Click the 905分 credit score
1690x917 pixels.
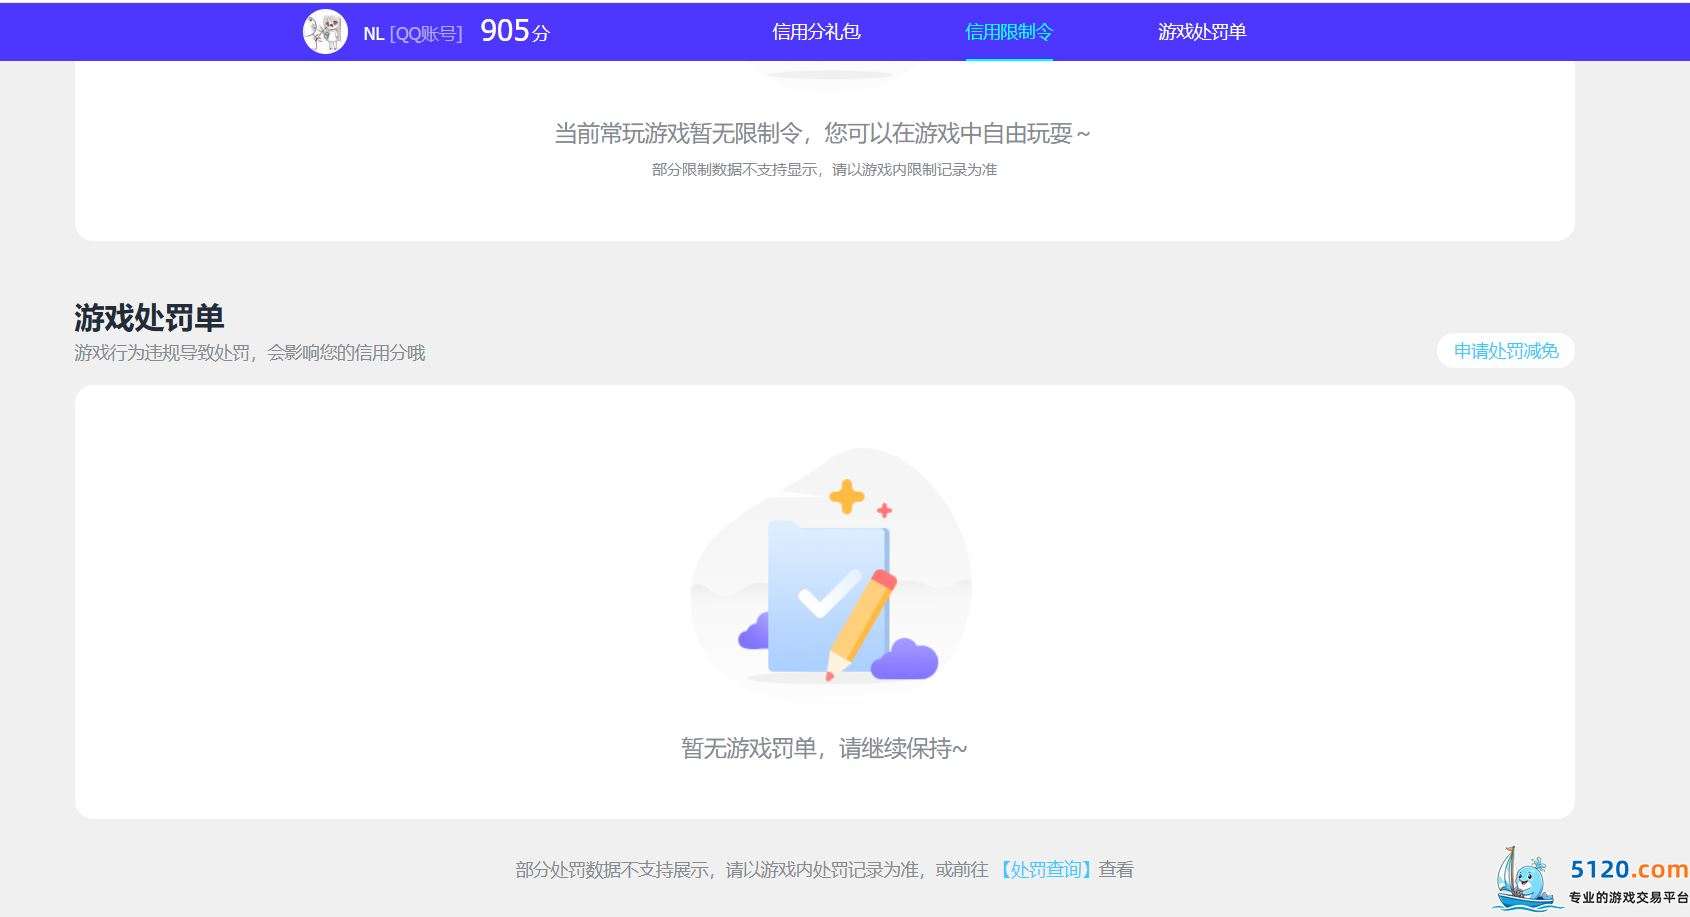[515, 32]
